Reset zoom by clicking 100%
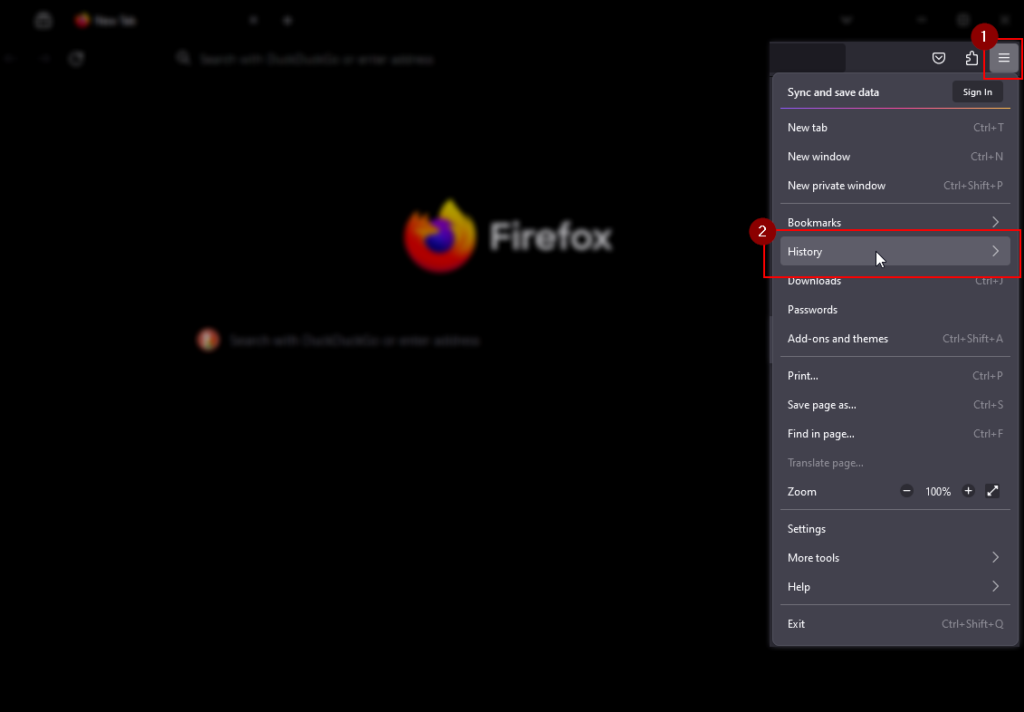Screen dimensions: 1024x712 937,492
